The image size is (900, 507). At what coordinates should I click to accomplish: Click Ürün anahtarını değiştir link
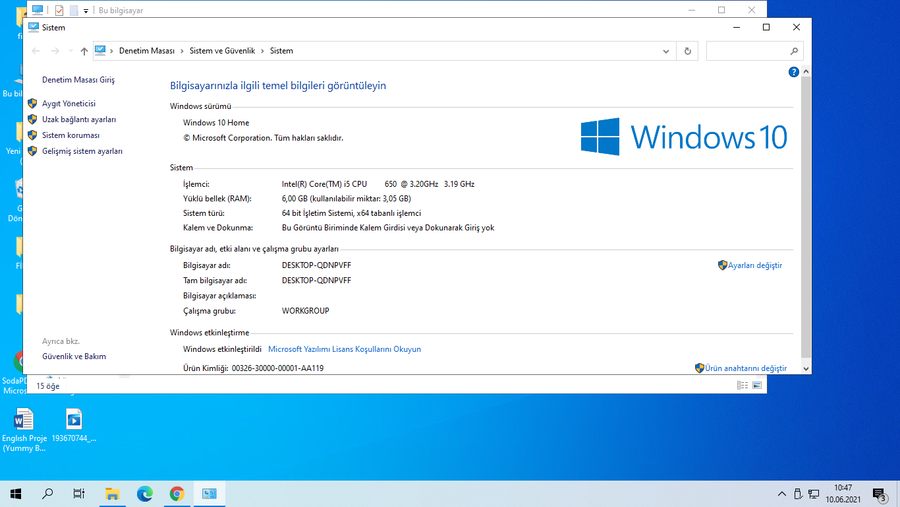pyautogui.click(x=746, y=368)
